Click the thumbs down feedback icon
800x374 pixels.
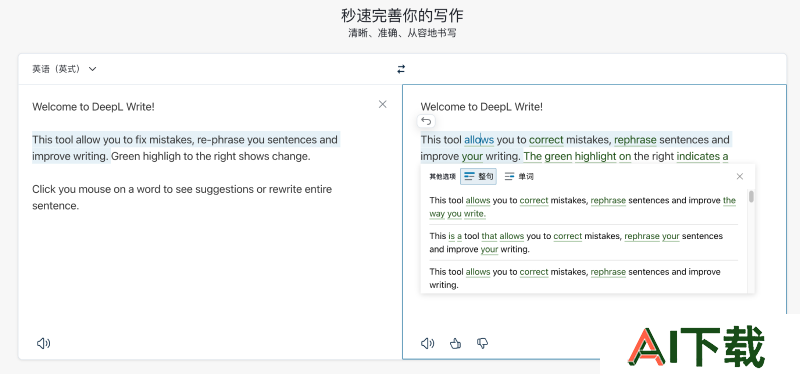click(x=482, y=343)
